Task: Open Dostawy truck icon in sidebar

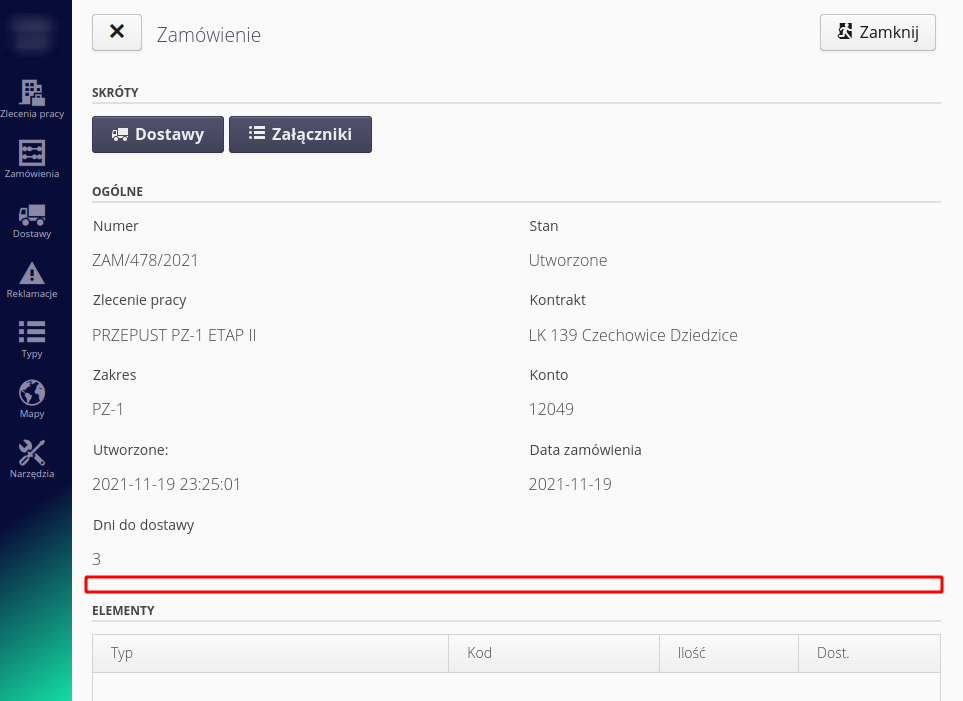Action: point(32,219)
